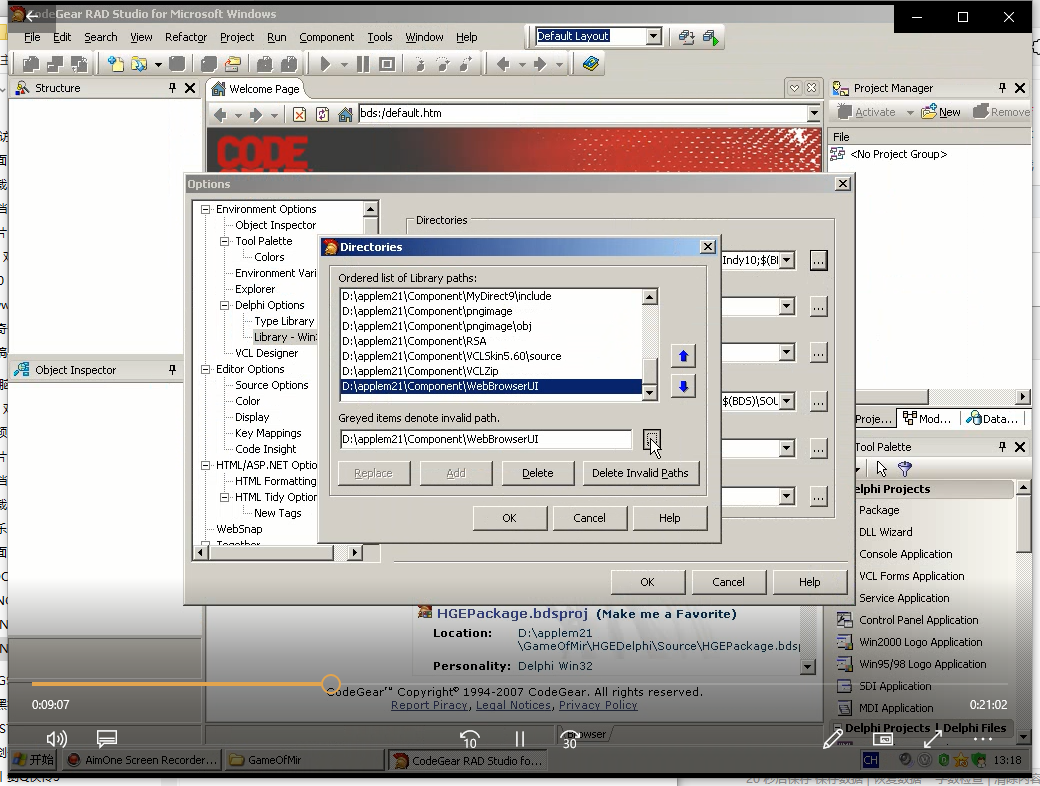
Task: Click Help in Options dialog
Action: click(809, 582)
